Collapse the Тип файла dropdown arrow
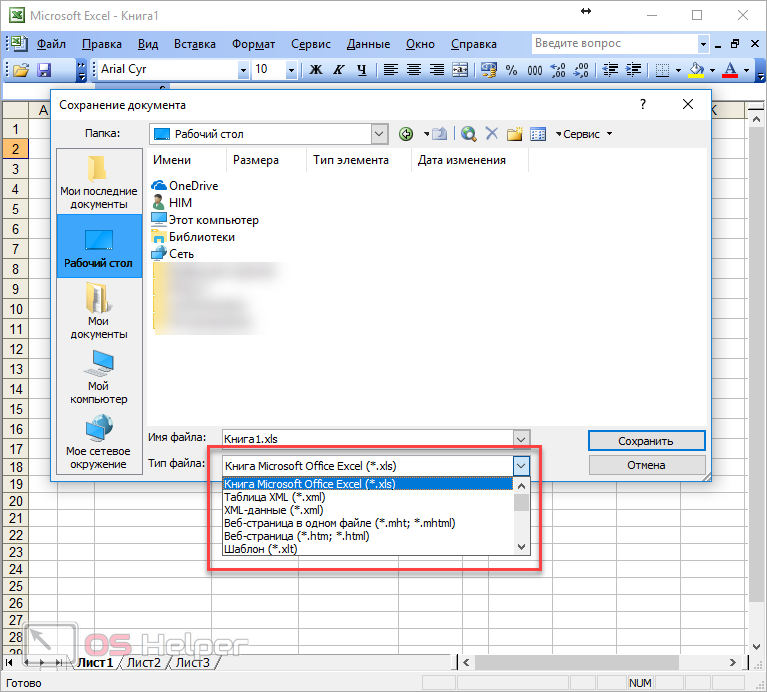The height and width of the screenshot is (692, 767). pyautogui.click(x=521, y=466)
